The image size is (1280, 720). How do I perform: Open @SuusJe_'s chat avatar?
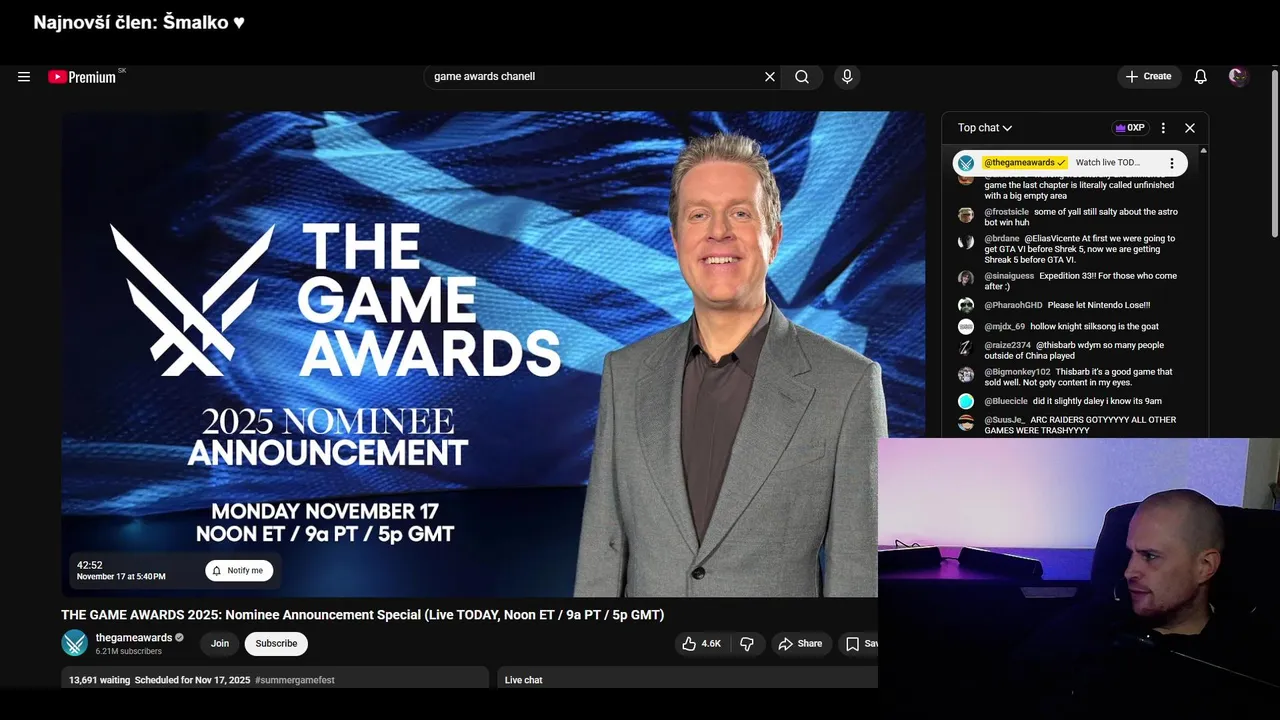click(966, 423)
